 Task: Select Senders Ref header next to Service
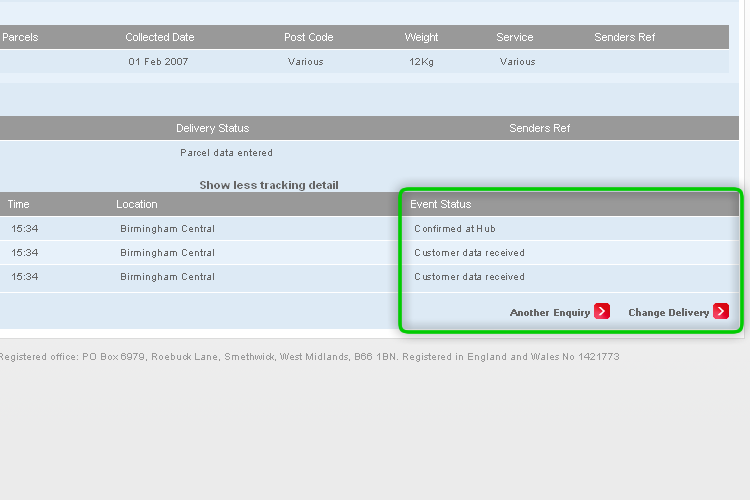pyautogui.click(x=624, y=37)
